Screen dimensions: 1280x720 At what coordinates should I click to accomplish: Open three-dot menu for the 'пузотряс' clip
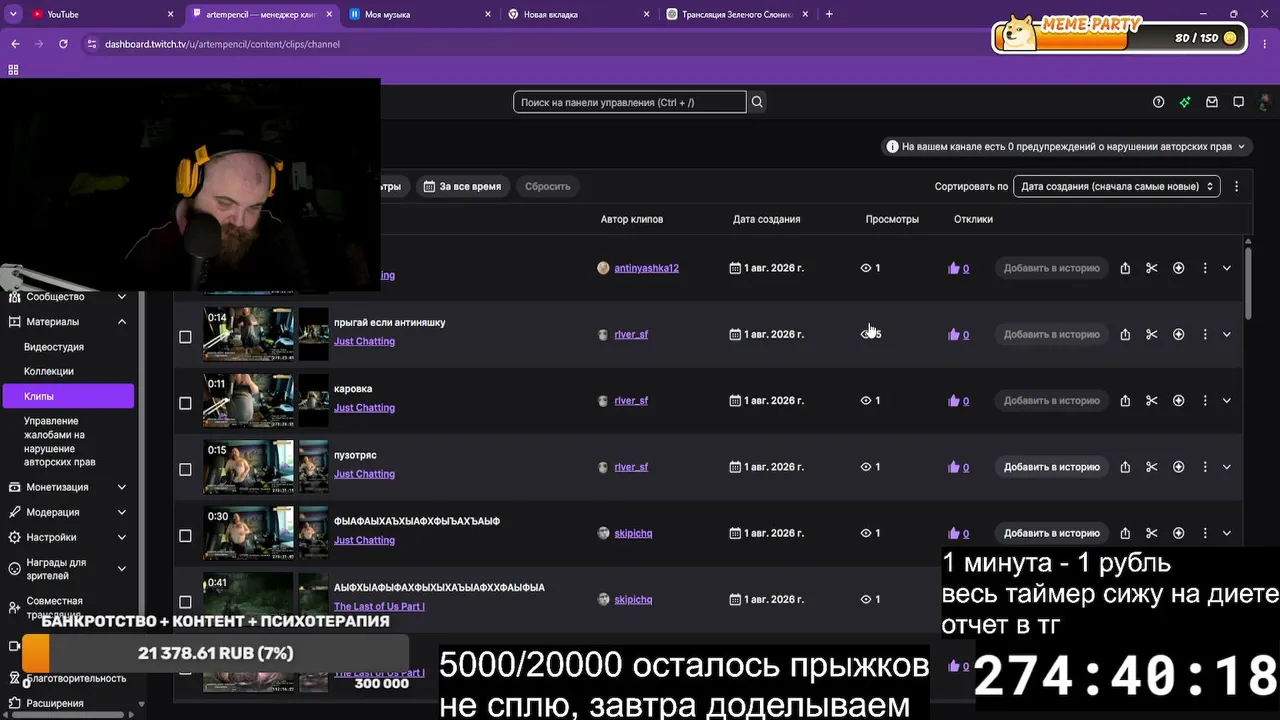1205,467
